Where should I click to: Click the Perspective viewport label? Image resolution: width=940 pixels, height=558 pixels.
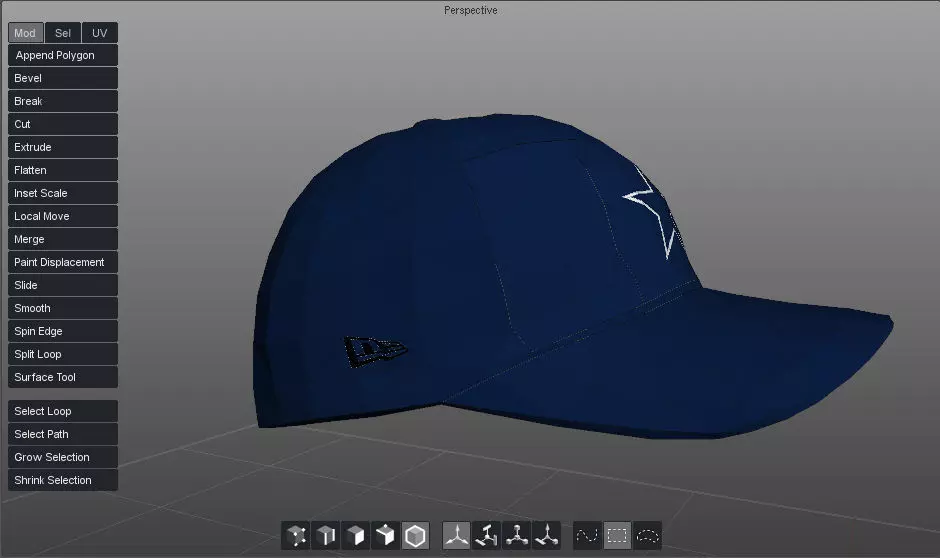[x=471, y=10]
